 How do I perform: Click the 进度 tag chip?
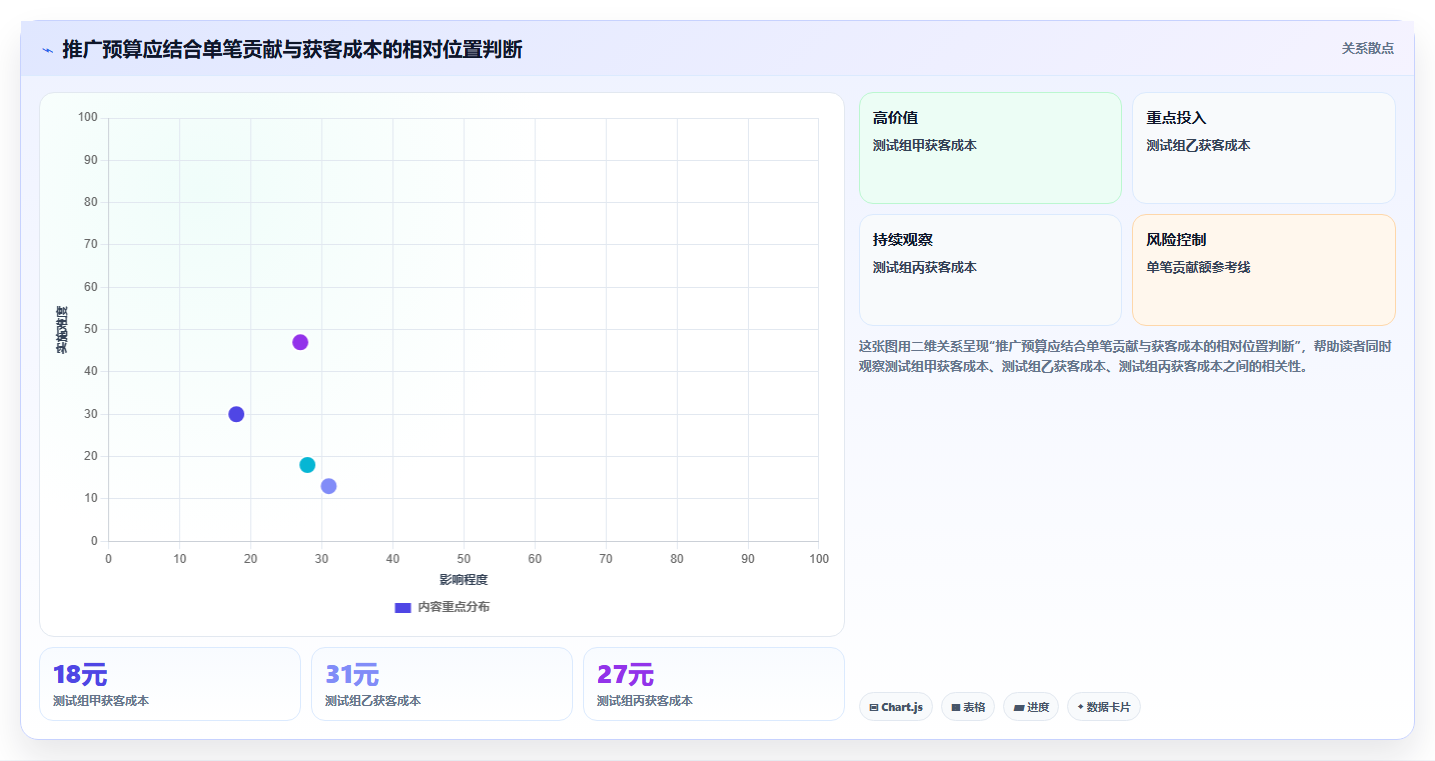[1031, 707]
